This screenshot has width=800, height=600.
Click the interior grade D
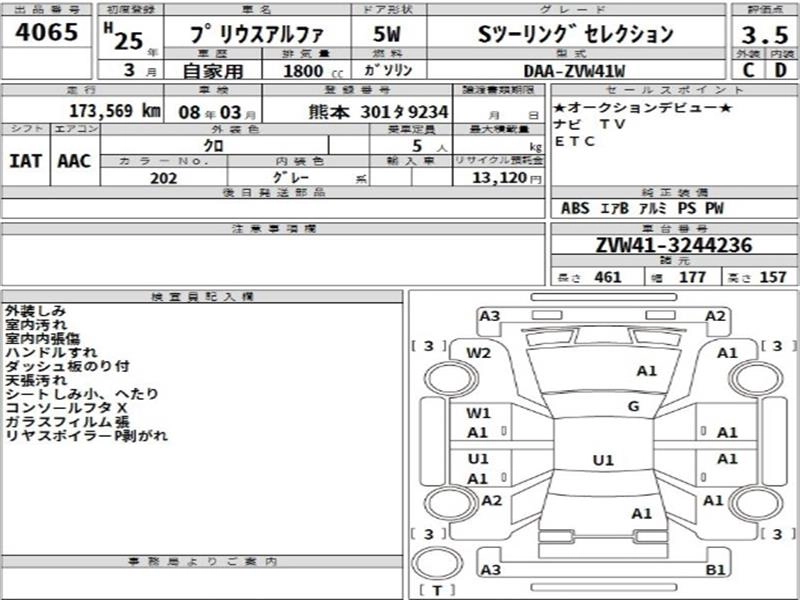pyautogui.click(x=781, y=70)
